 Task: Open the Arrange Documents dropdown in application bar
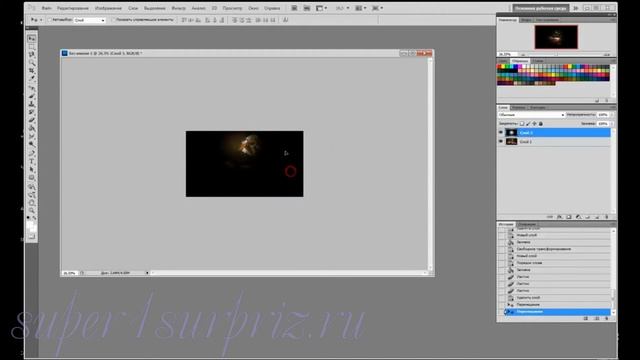[360, 8]
